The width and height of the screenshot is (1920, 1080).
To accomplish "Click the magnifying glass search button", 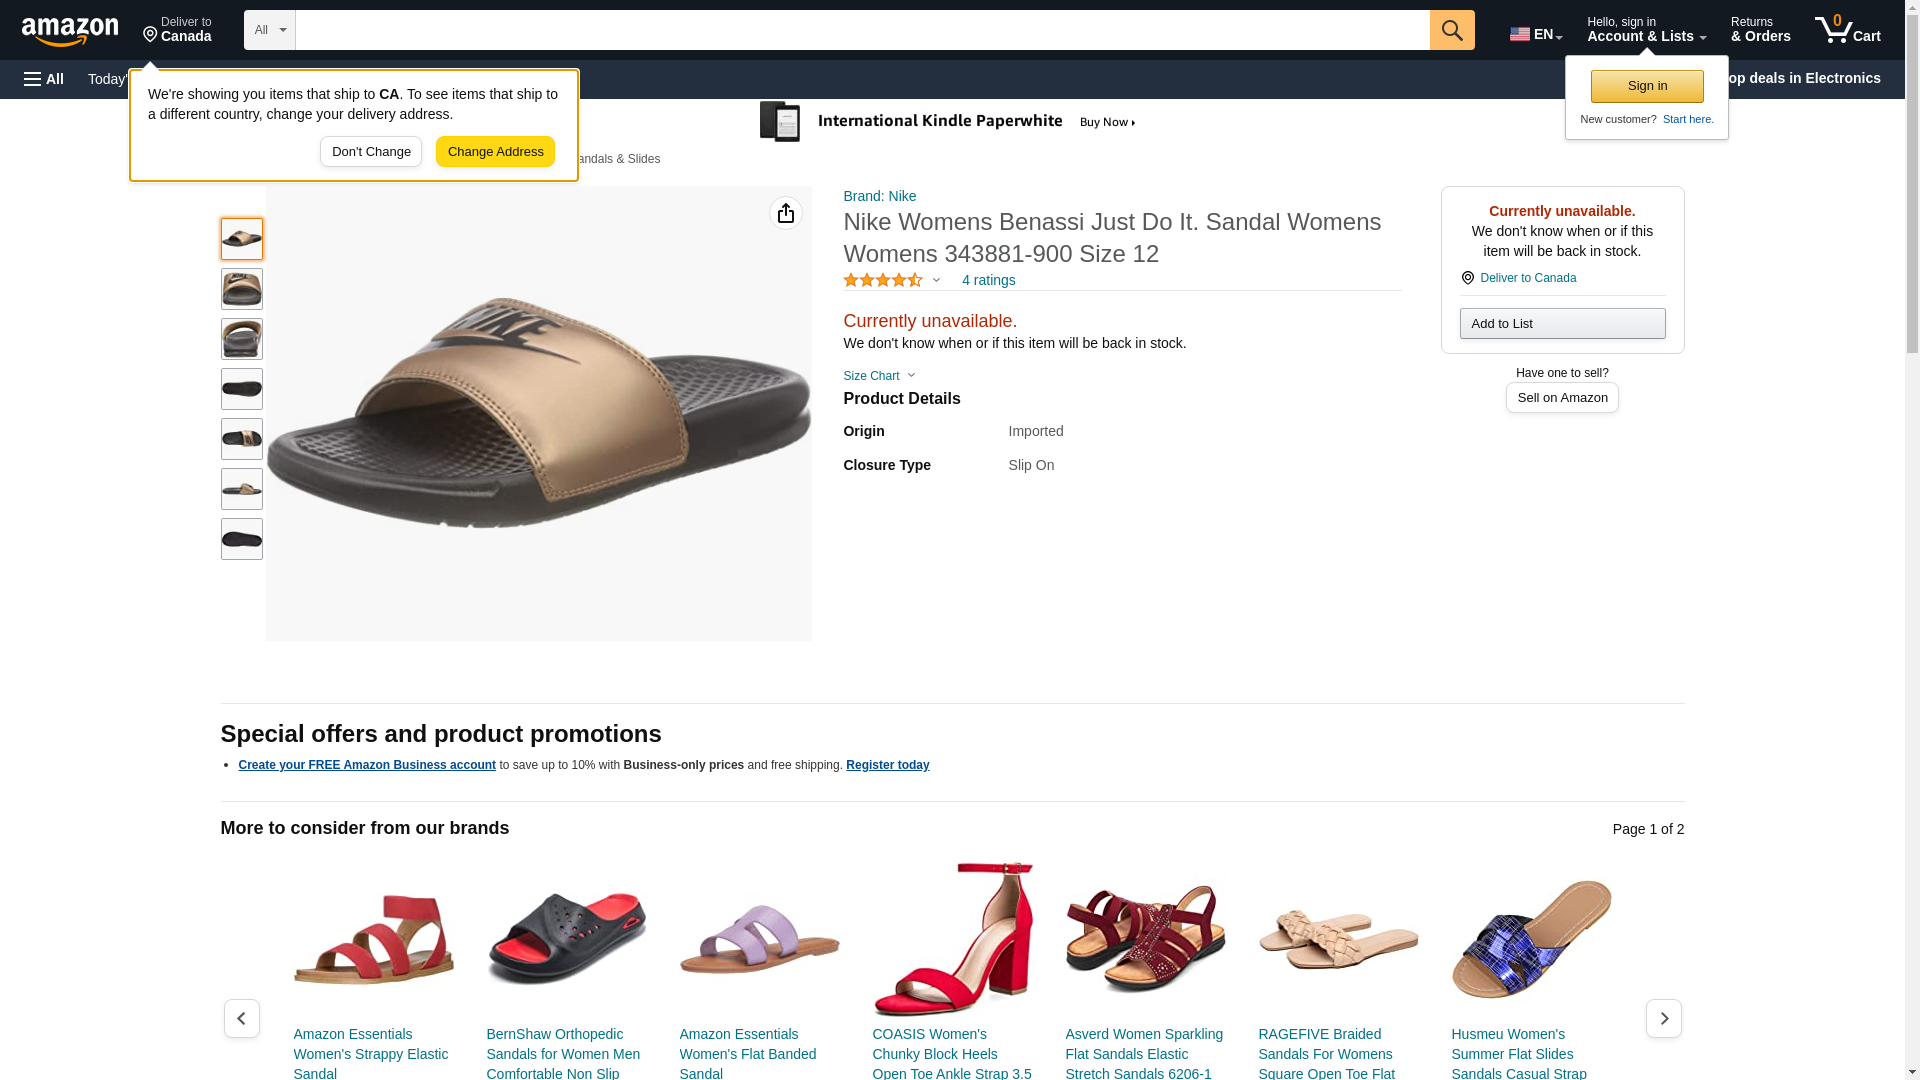I will (1452, 30).
